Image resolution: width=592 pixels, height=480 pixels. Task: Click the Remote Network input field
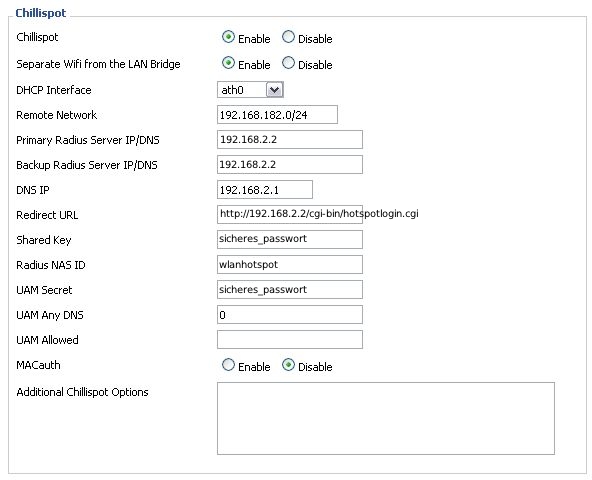(277, 115)
